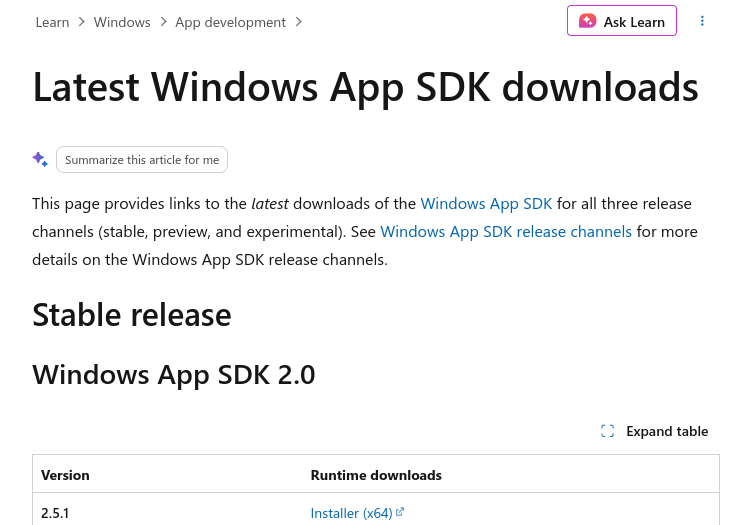Select the Version column header
The height and width of the screenshot is (525, 745).
[65, 475]
